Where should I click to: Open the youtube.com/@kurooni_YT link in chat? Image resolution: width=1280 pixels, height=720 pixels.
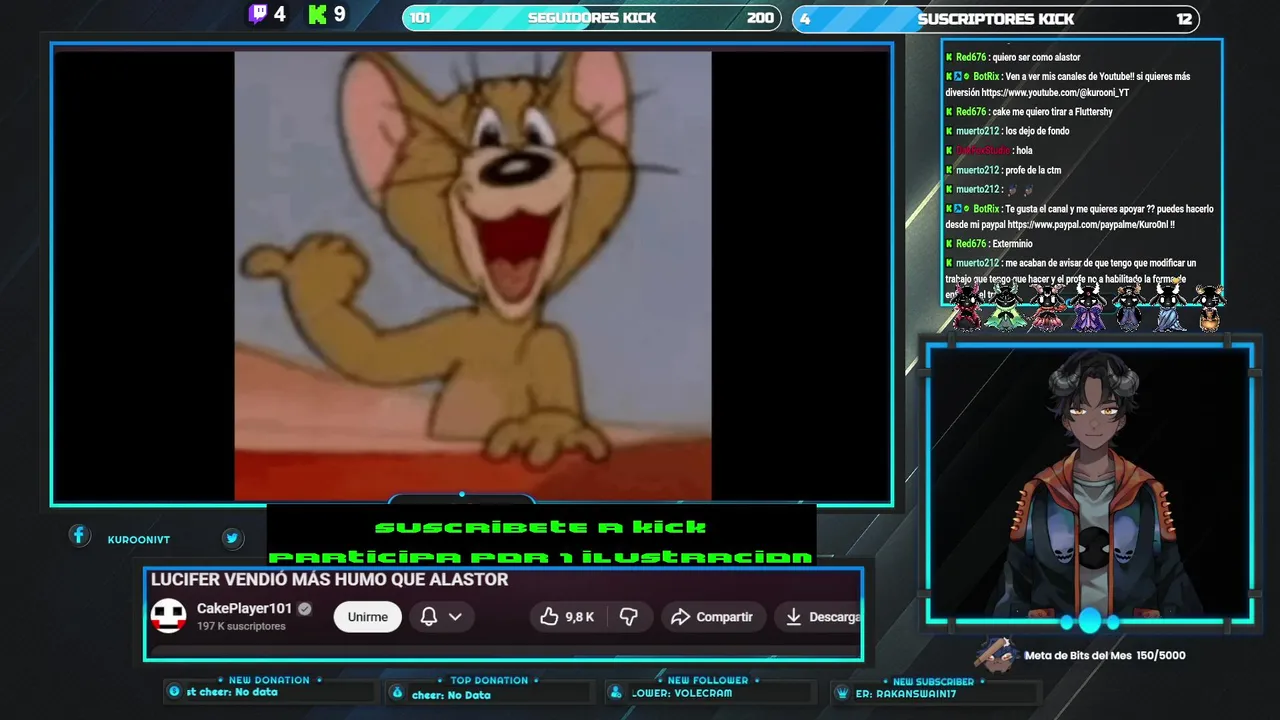(1055, 93)
